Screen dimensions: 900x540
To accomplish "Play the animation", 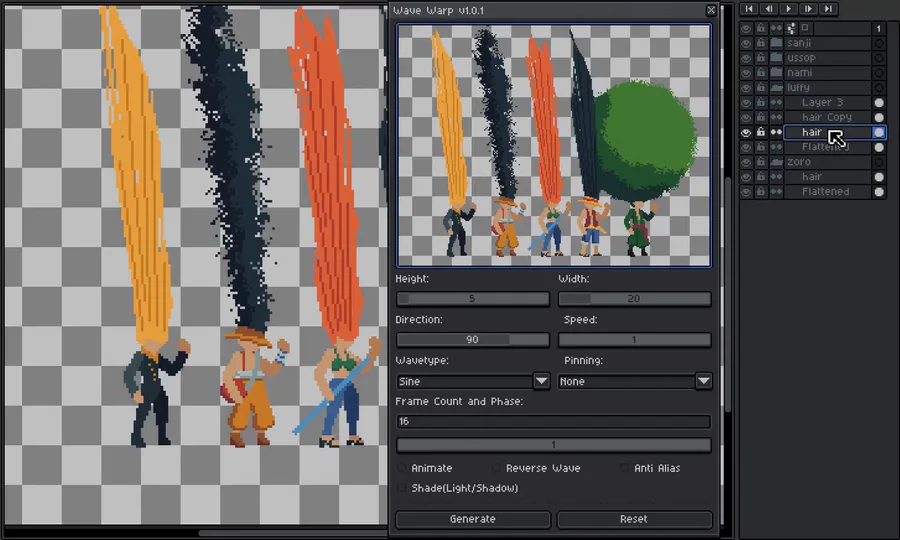I will tap(789, 9).
